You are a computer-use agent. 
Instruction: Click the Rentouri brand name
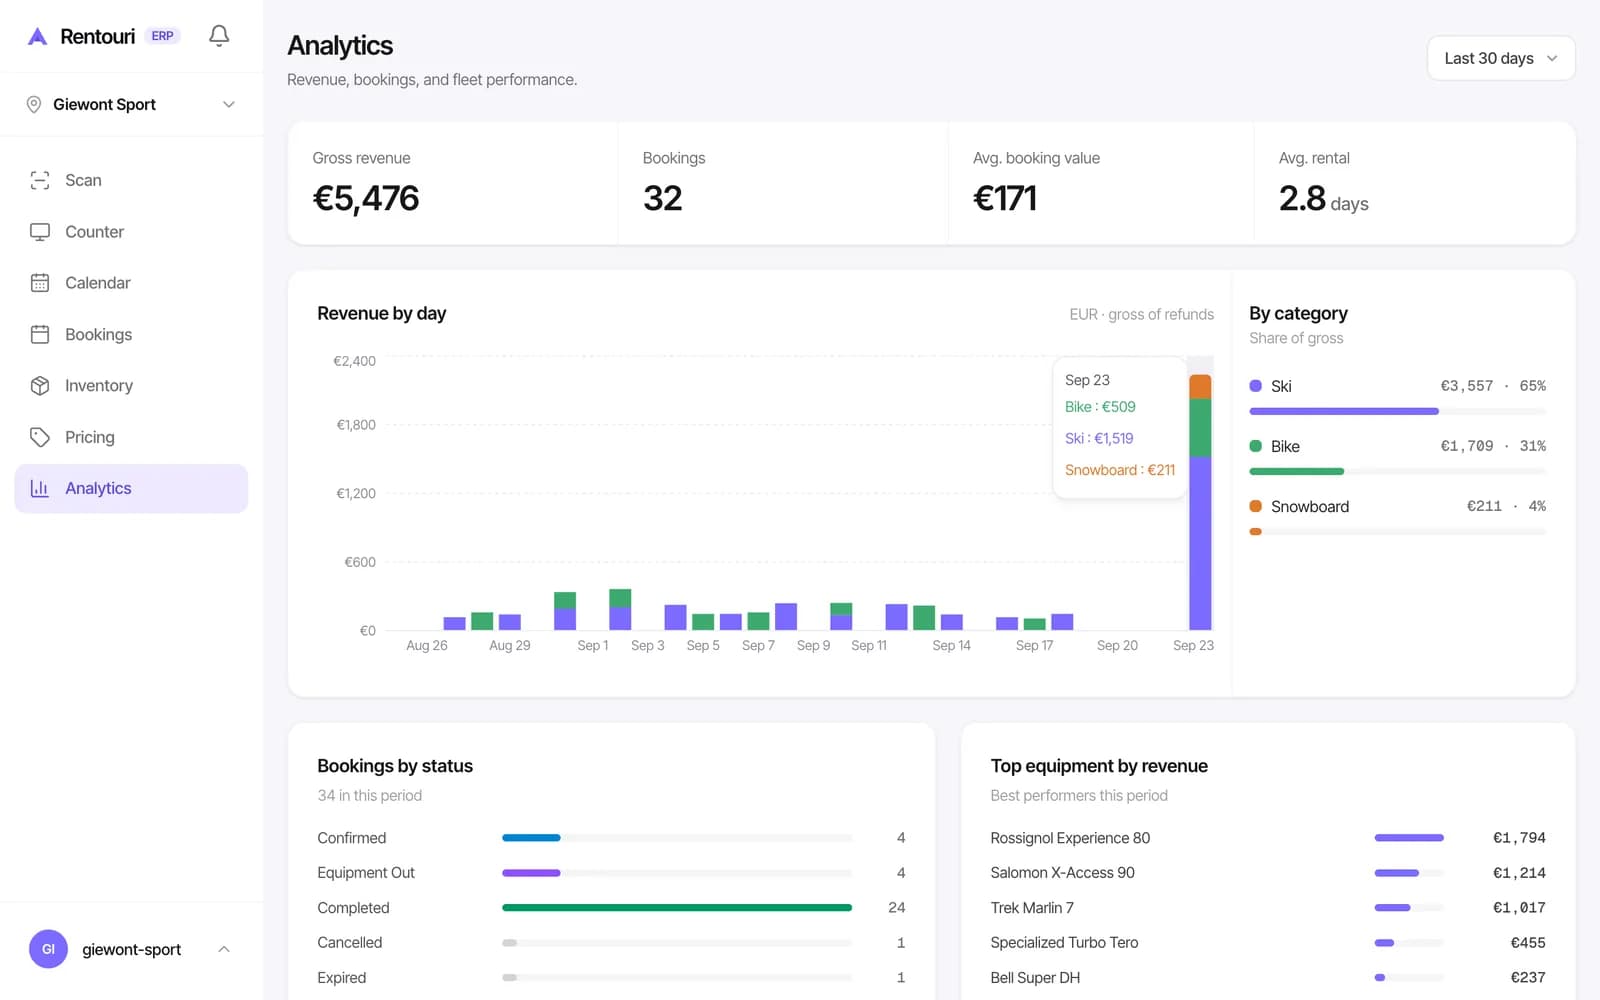(97, 36)
